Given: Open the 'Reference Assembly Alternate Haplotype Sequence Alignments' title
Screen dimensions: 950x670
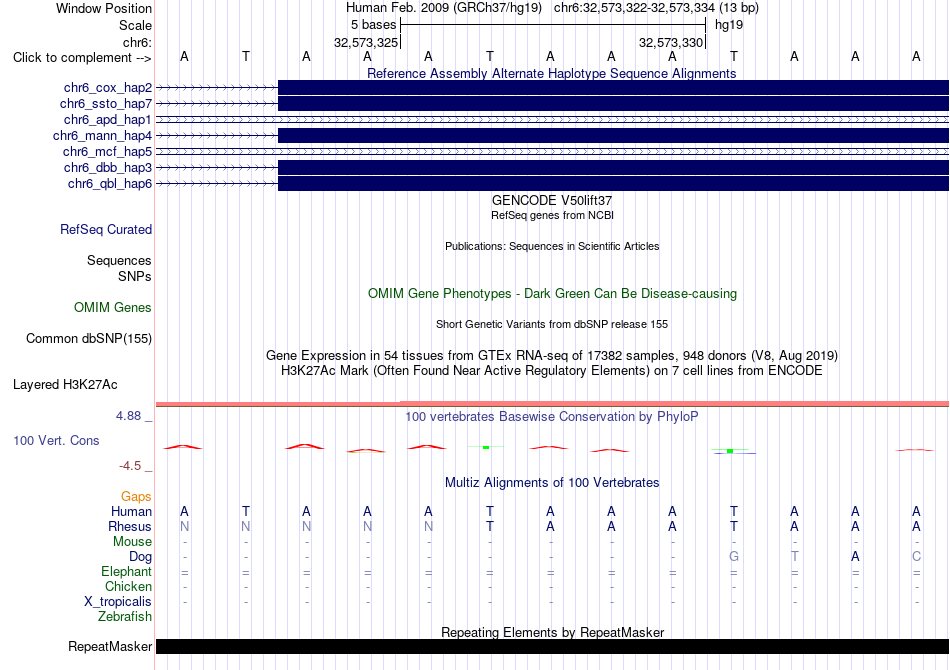Looking at the screenshot, I should (x=552, y=73).
